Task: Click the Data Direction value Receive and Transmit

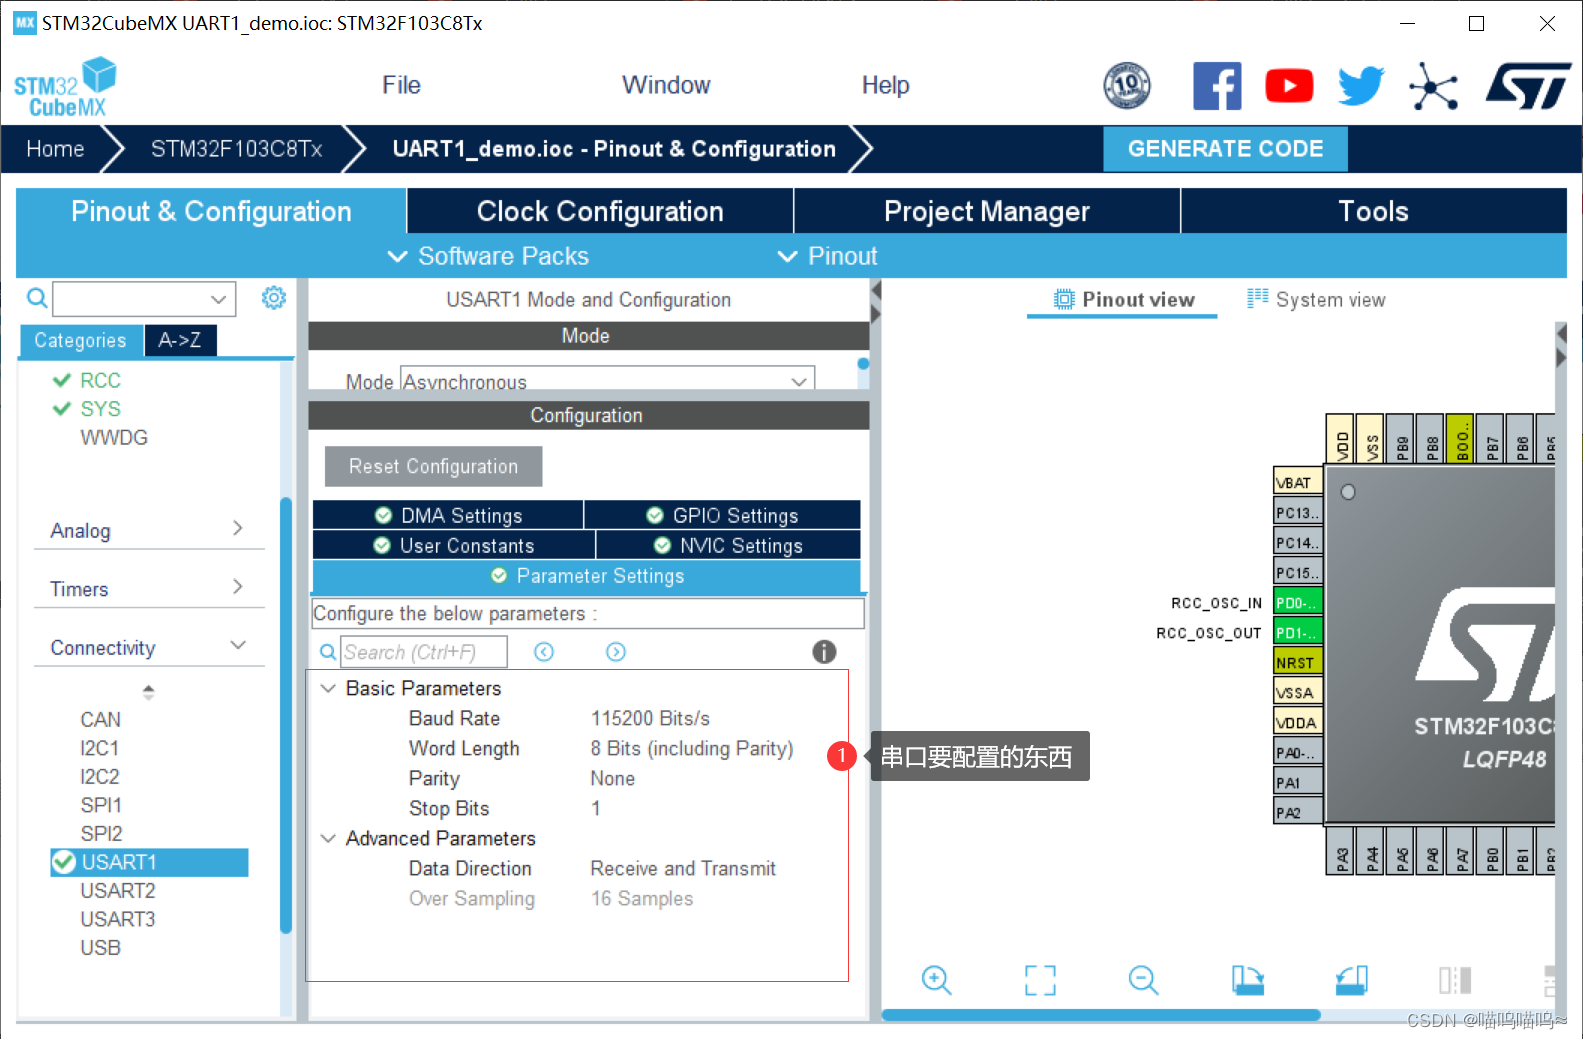Action: tap(683, 868)
